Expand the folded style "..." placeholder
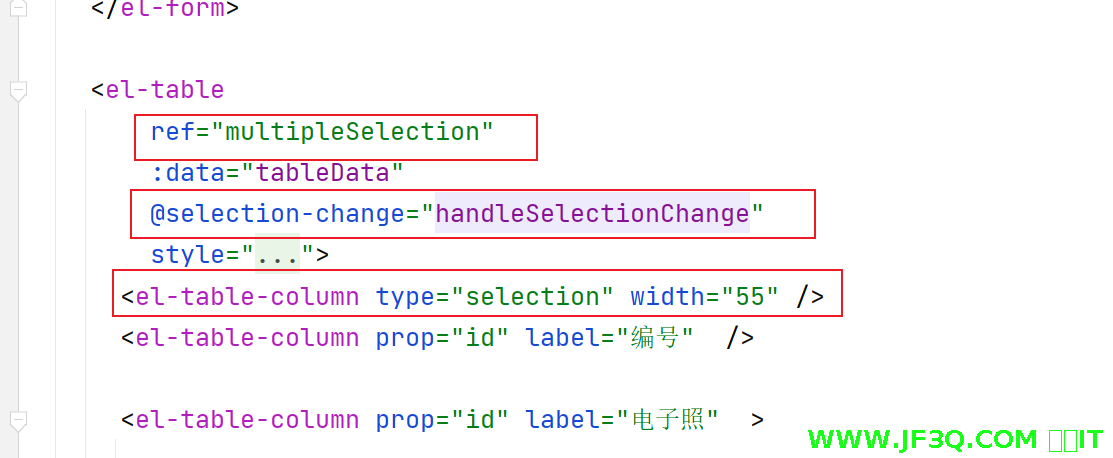This screenshot has width=1113, height=458. [x=277, y=255]
